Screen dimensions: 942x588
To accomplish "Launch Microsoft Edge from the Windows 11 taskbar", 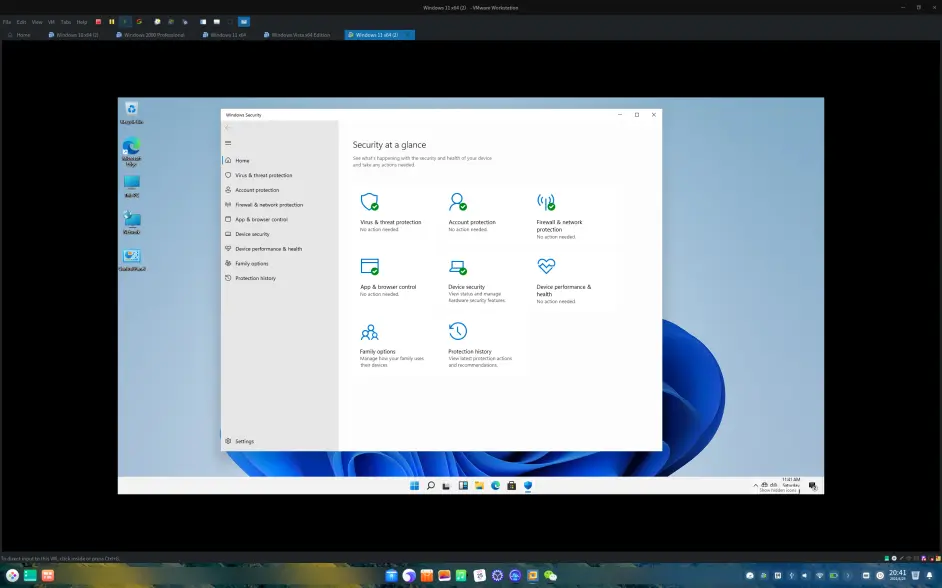I will click(496, 485).
